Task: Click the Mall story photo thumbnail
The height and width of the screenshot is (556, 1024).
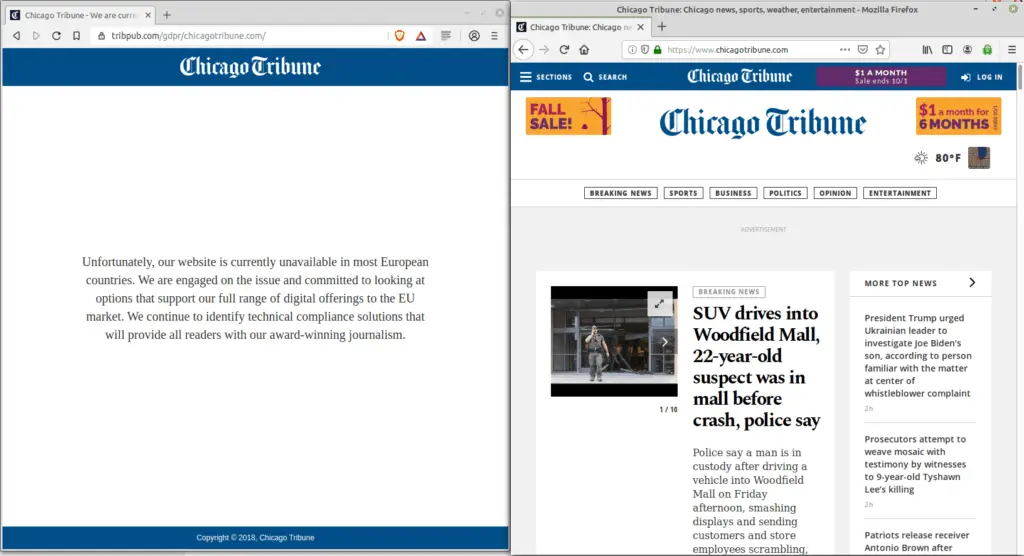Action: click(x=614, y=341)
